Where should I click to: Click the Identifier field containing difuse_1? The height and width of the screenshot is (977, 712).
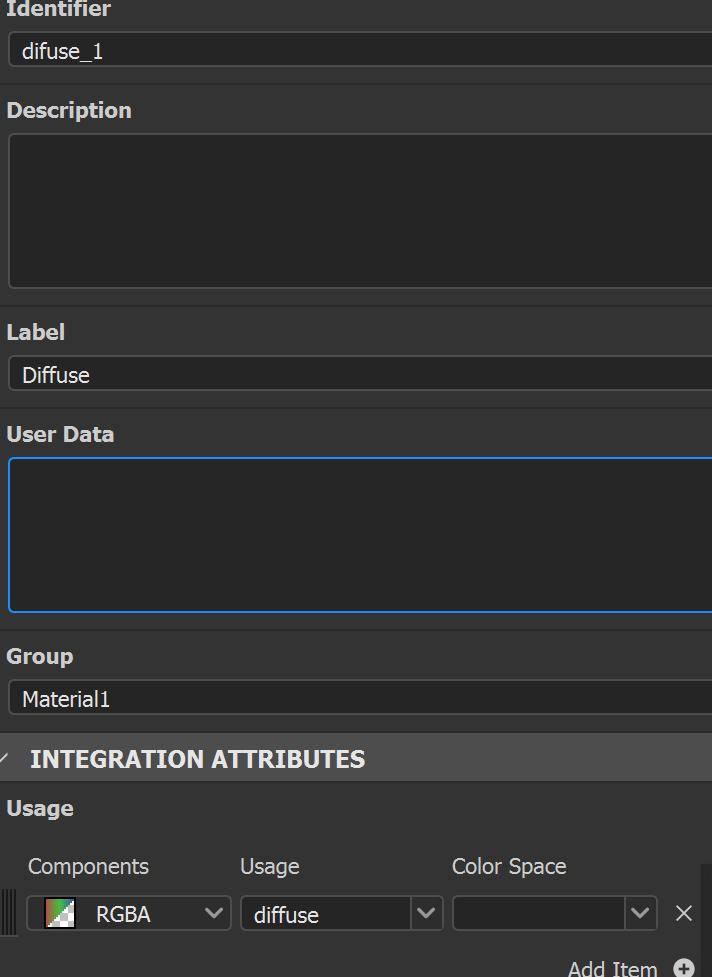[300, 49]
